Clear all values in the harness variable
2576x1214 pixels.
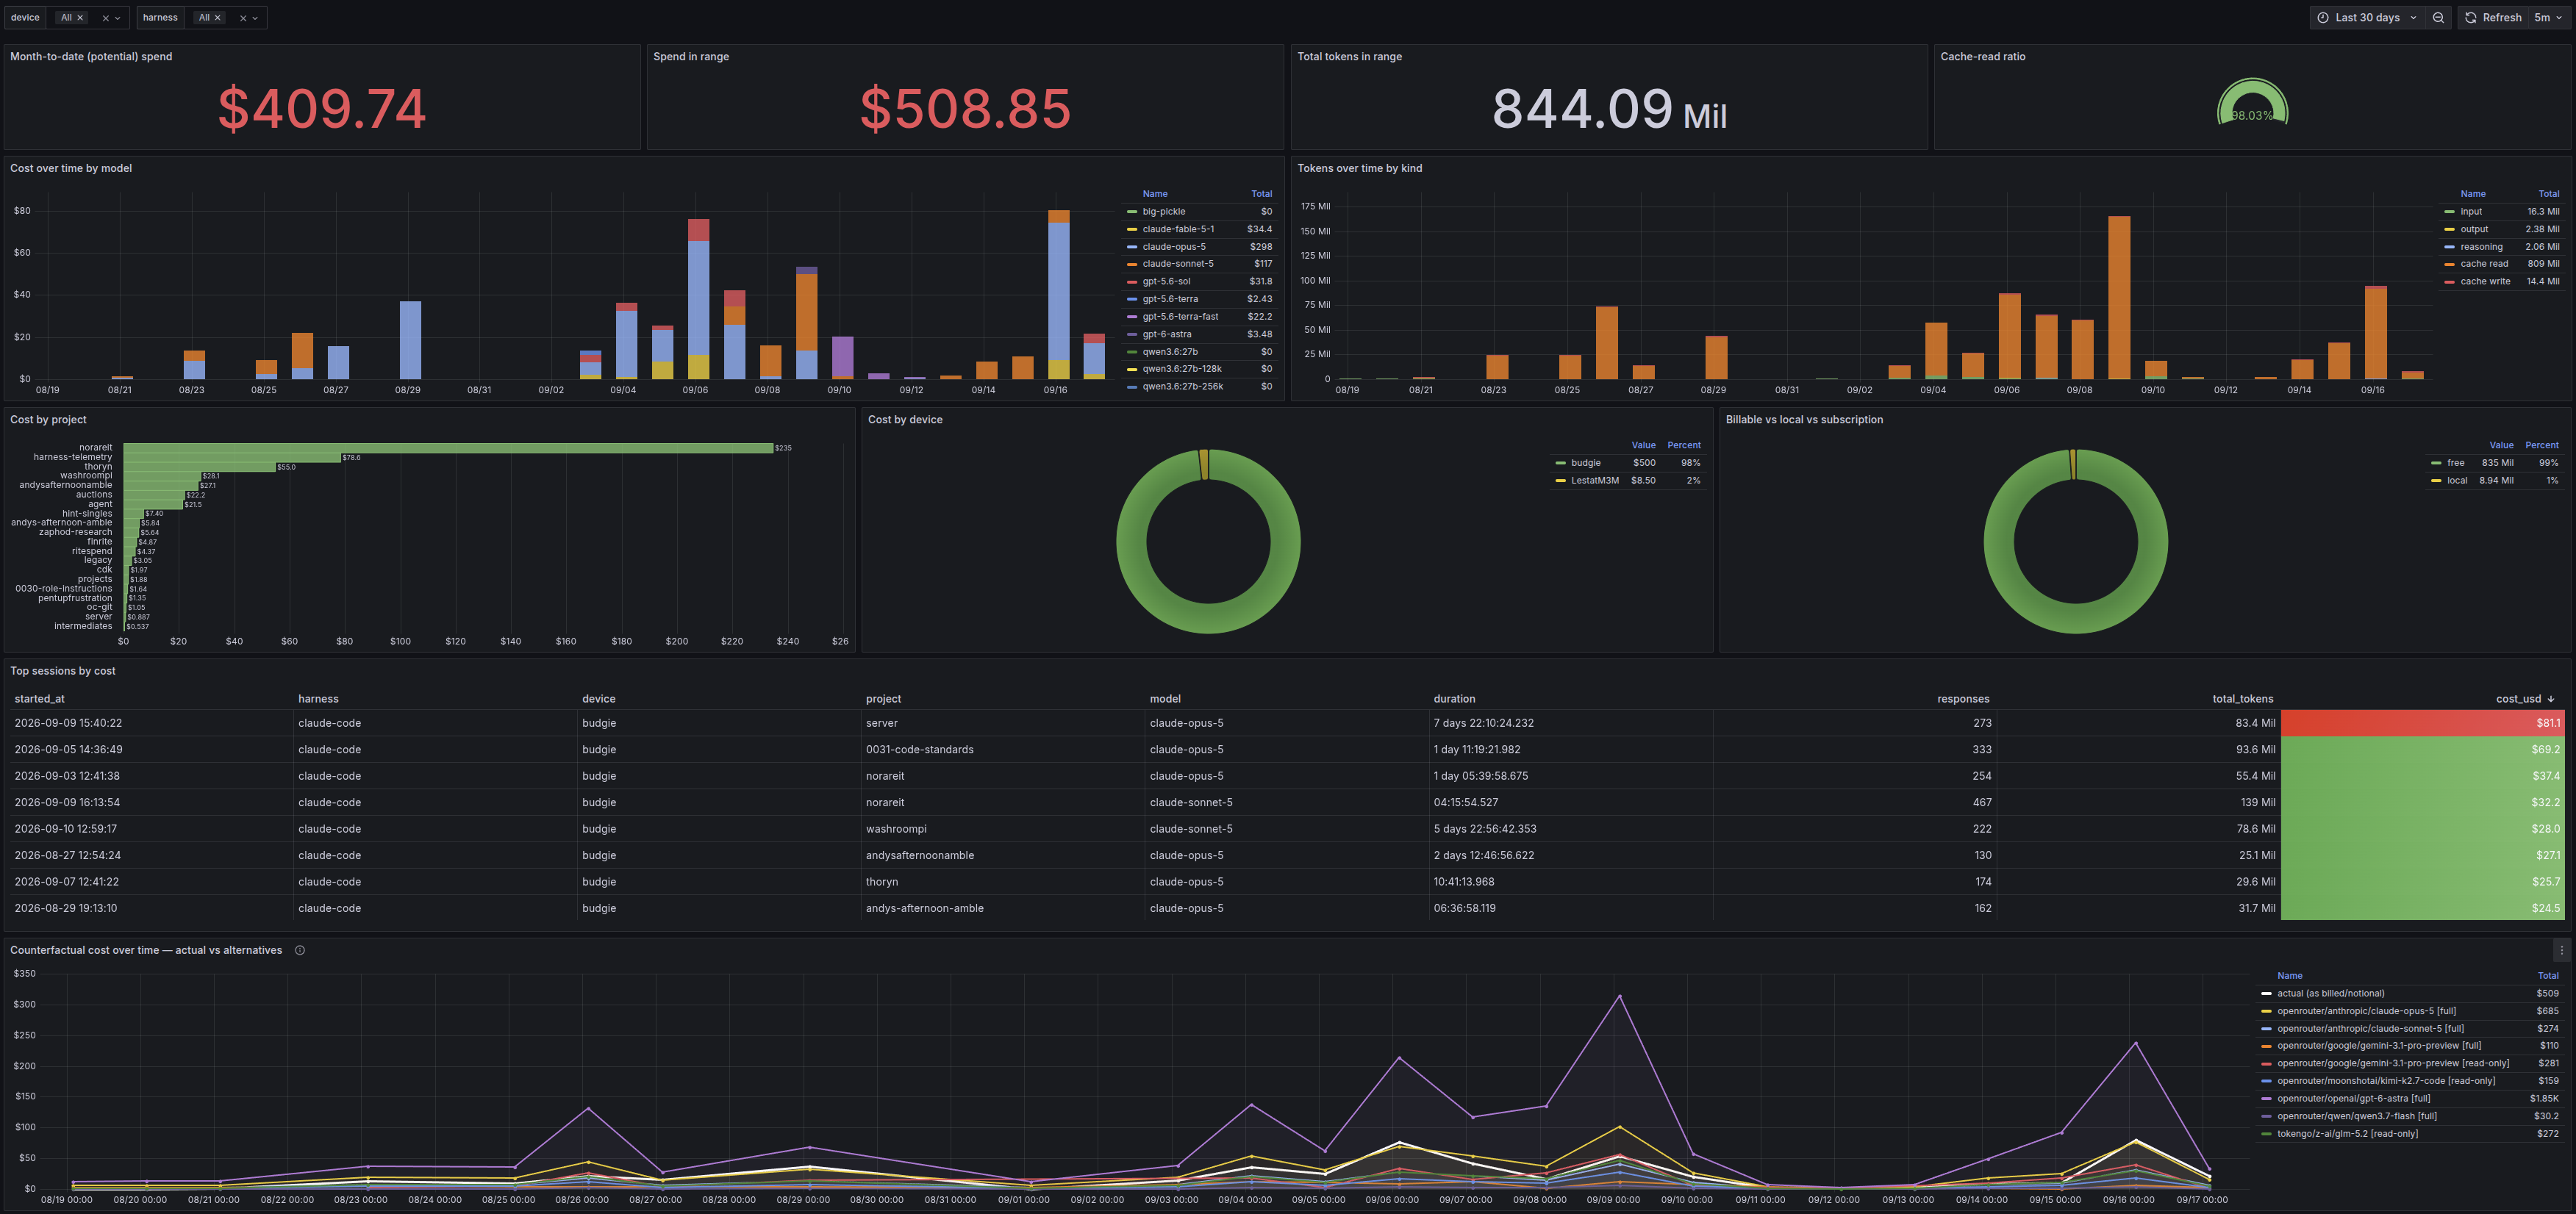tap(242, 18)
